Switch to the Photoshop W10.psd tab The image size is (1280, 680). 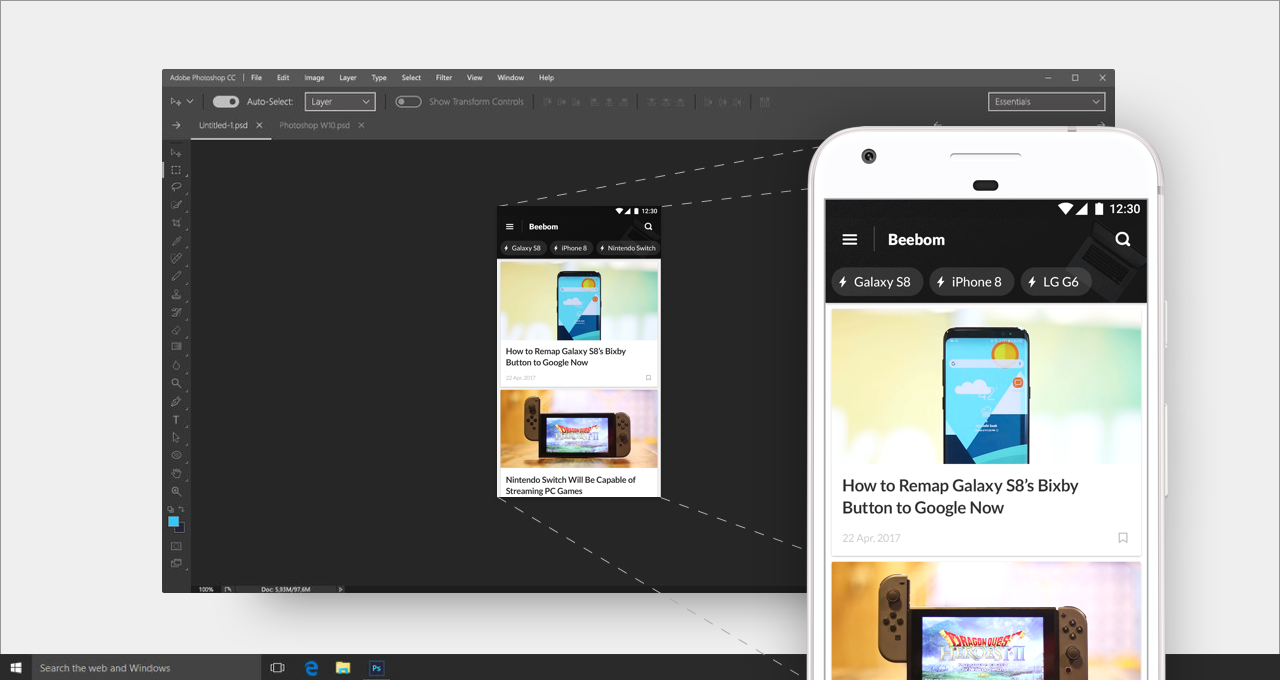315,125
